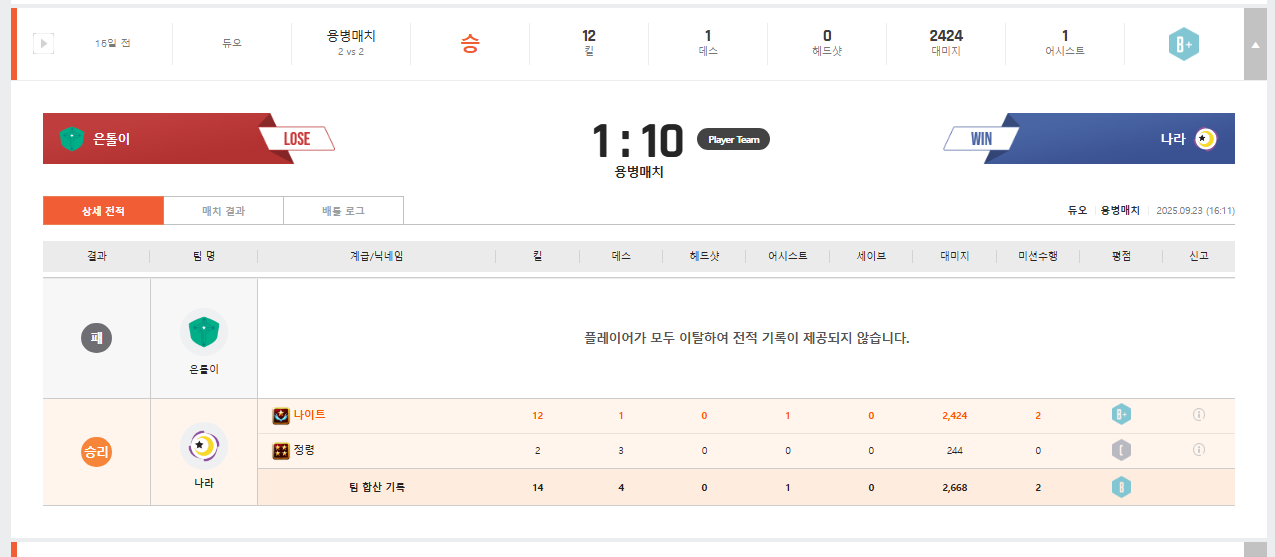Report player 정령 via info icon
Viewport: 1275px width, 557px height.
tap(1198, 450)
